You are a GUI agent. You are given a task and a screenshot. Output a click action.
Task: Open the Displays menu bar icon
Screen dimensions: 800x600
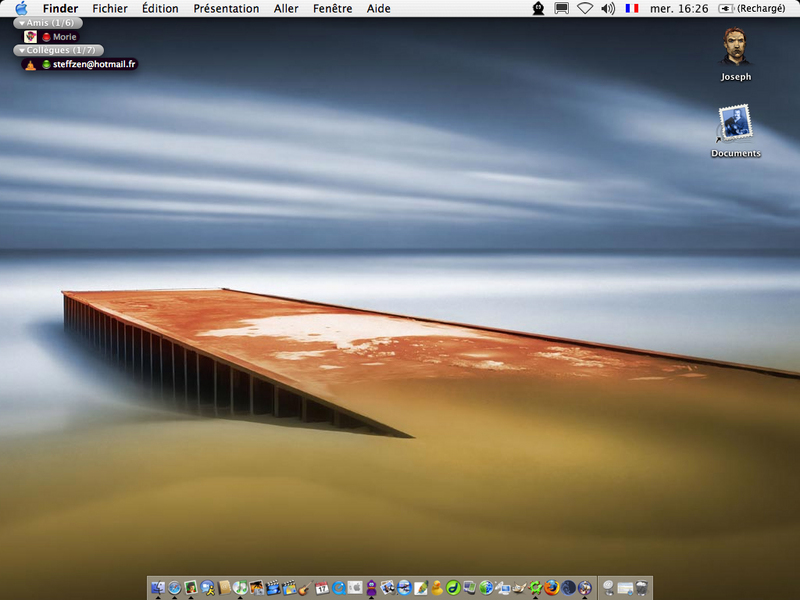click(561, 8)
